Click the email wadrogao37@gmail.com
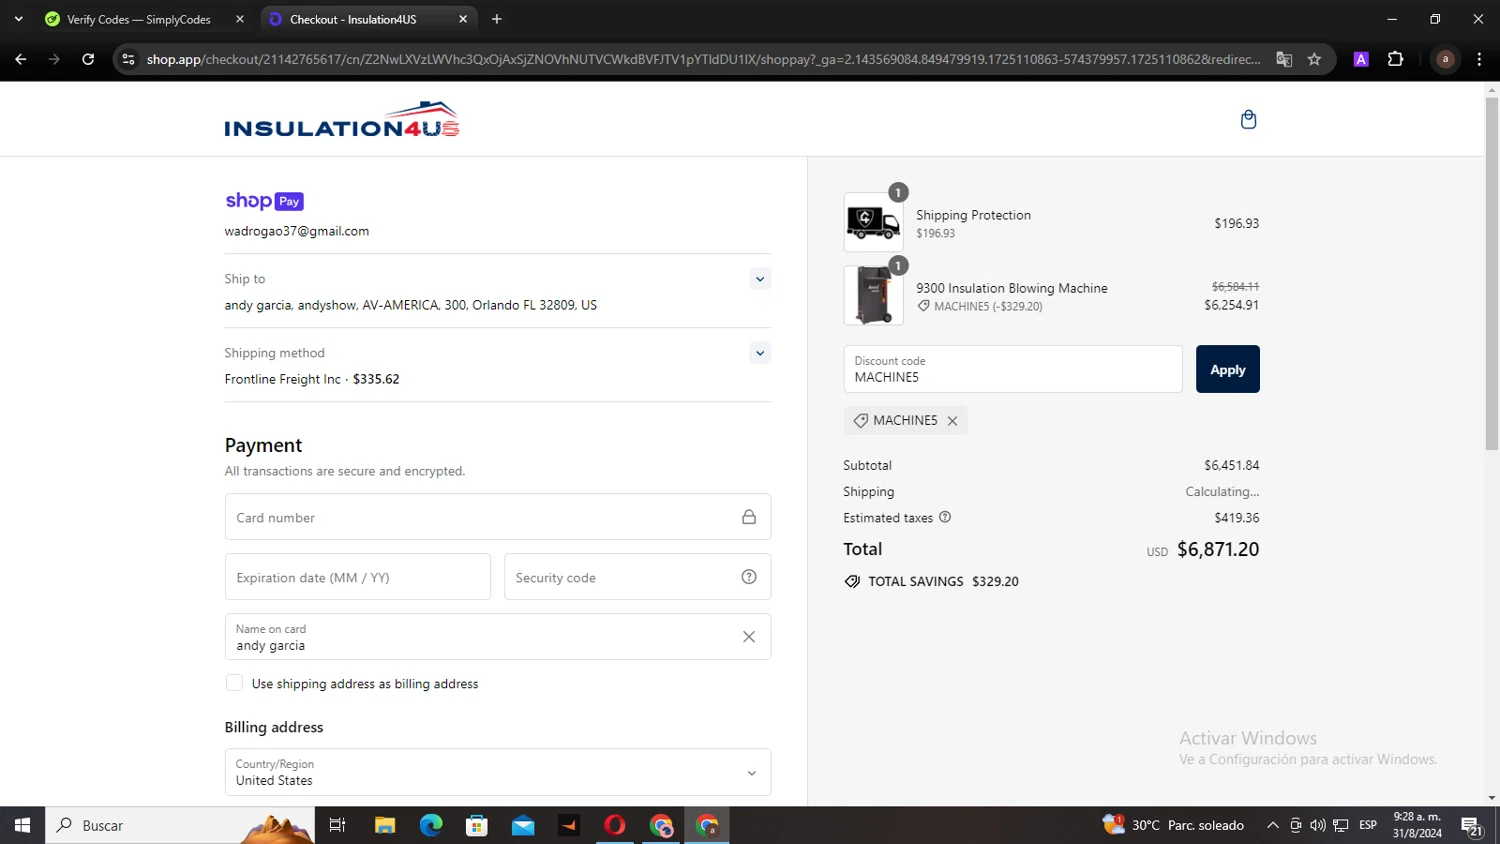The image size is (1500, 844). [x=297, y=231]
